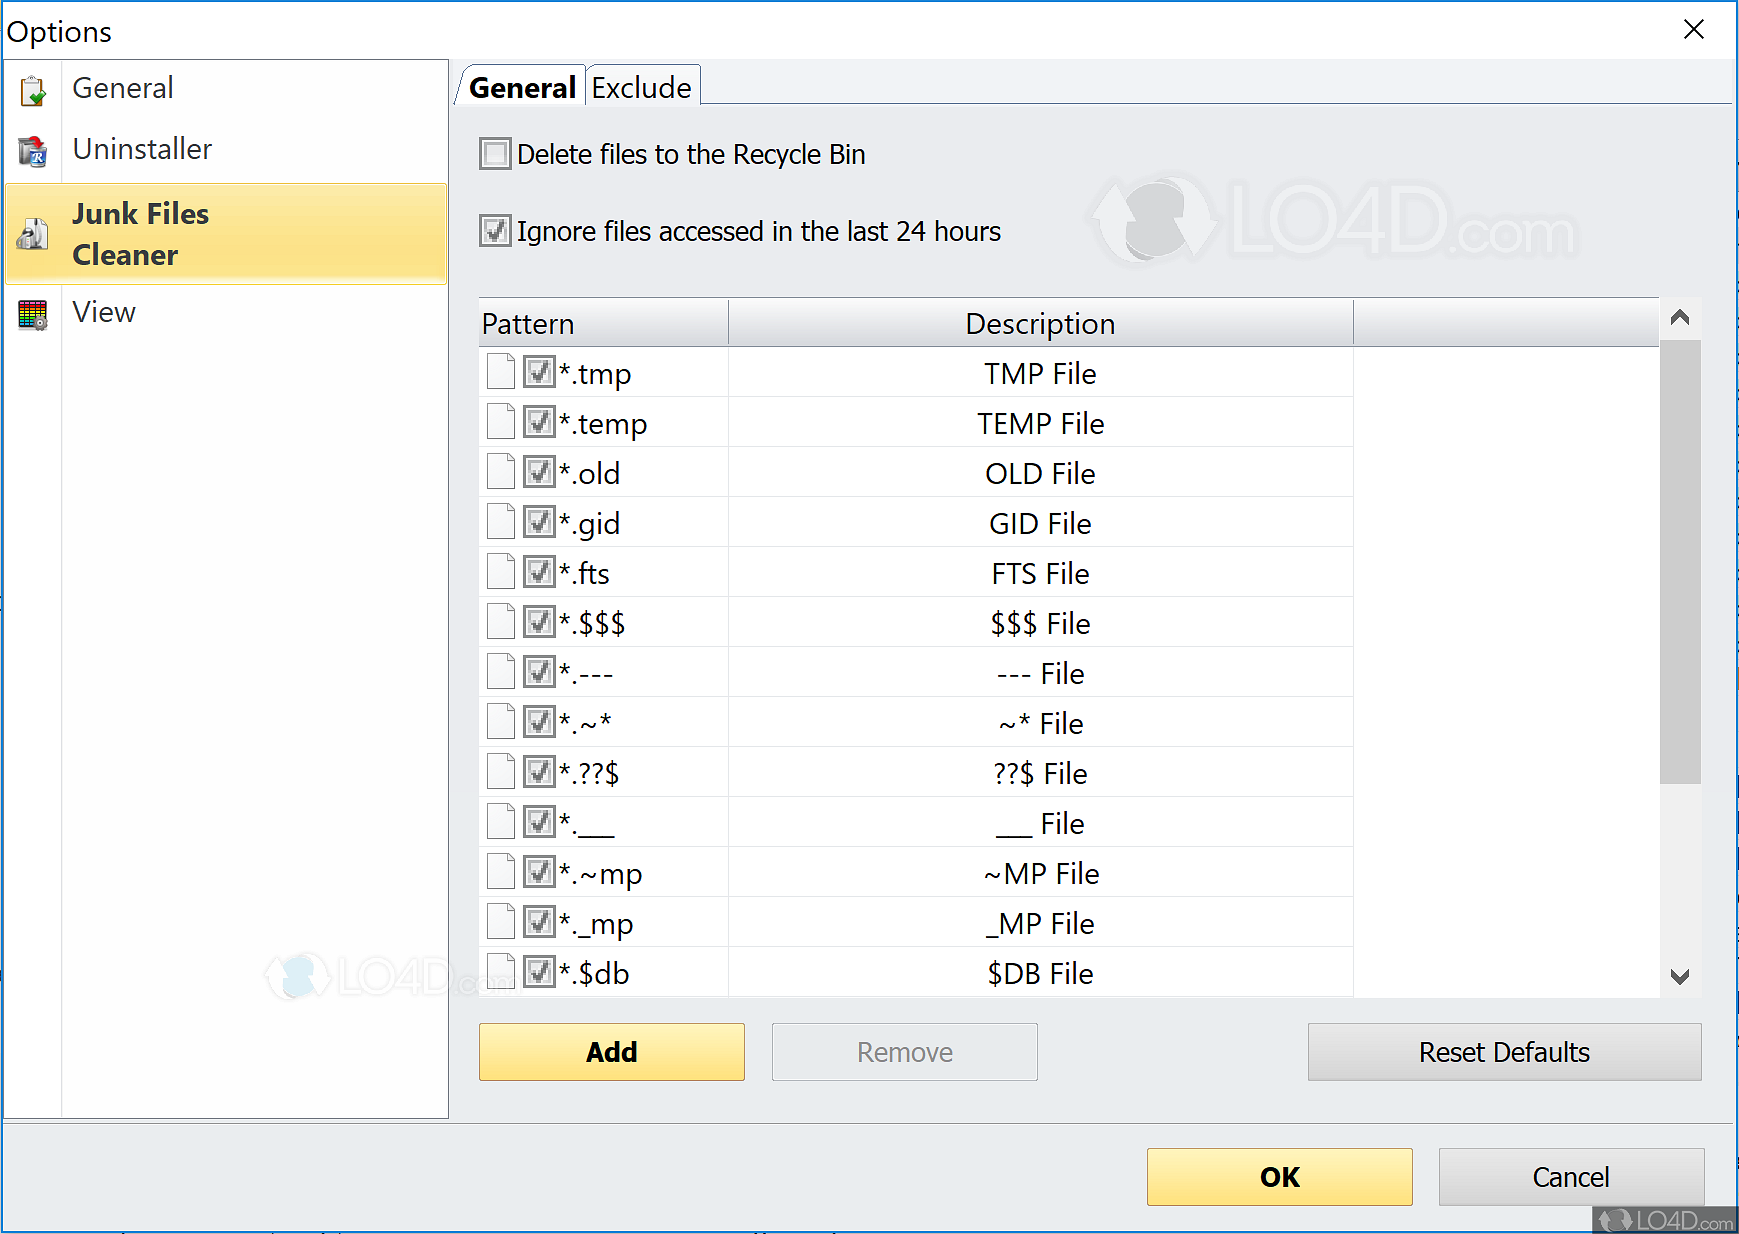The height and width of the screenshot is (1234, 1739).
Task: Click the file icon beside *.$db pattern
Action: pos(500,971)
